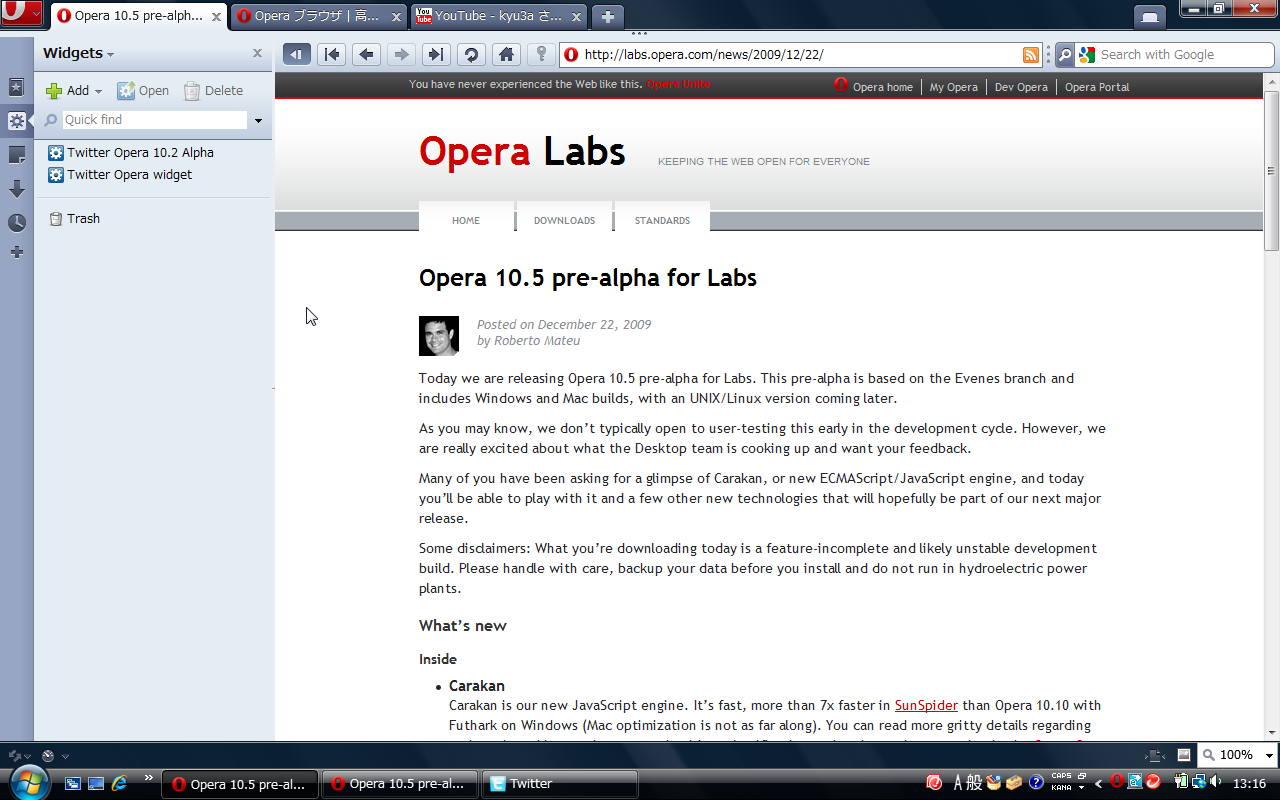Expand the Add widget dropdown

coord(99,91)
